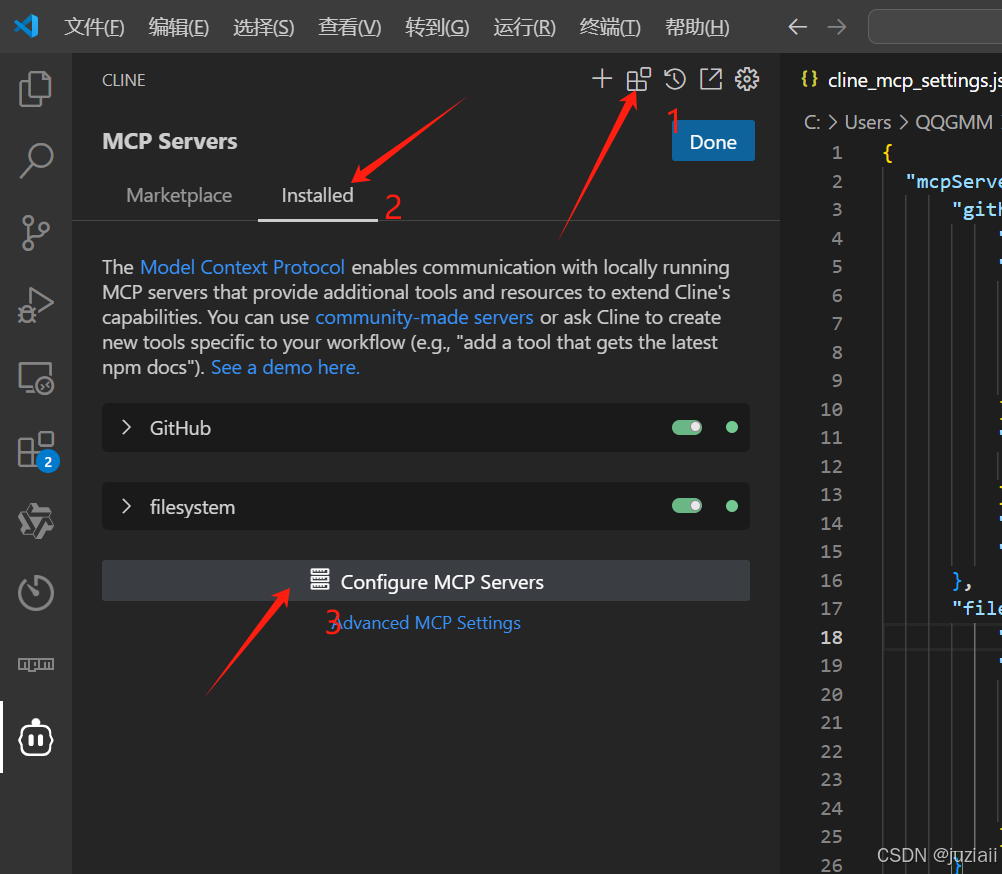Click the CLINE panel title
Screen dimensions: 1002x874
pos(123,80)
